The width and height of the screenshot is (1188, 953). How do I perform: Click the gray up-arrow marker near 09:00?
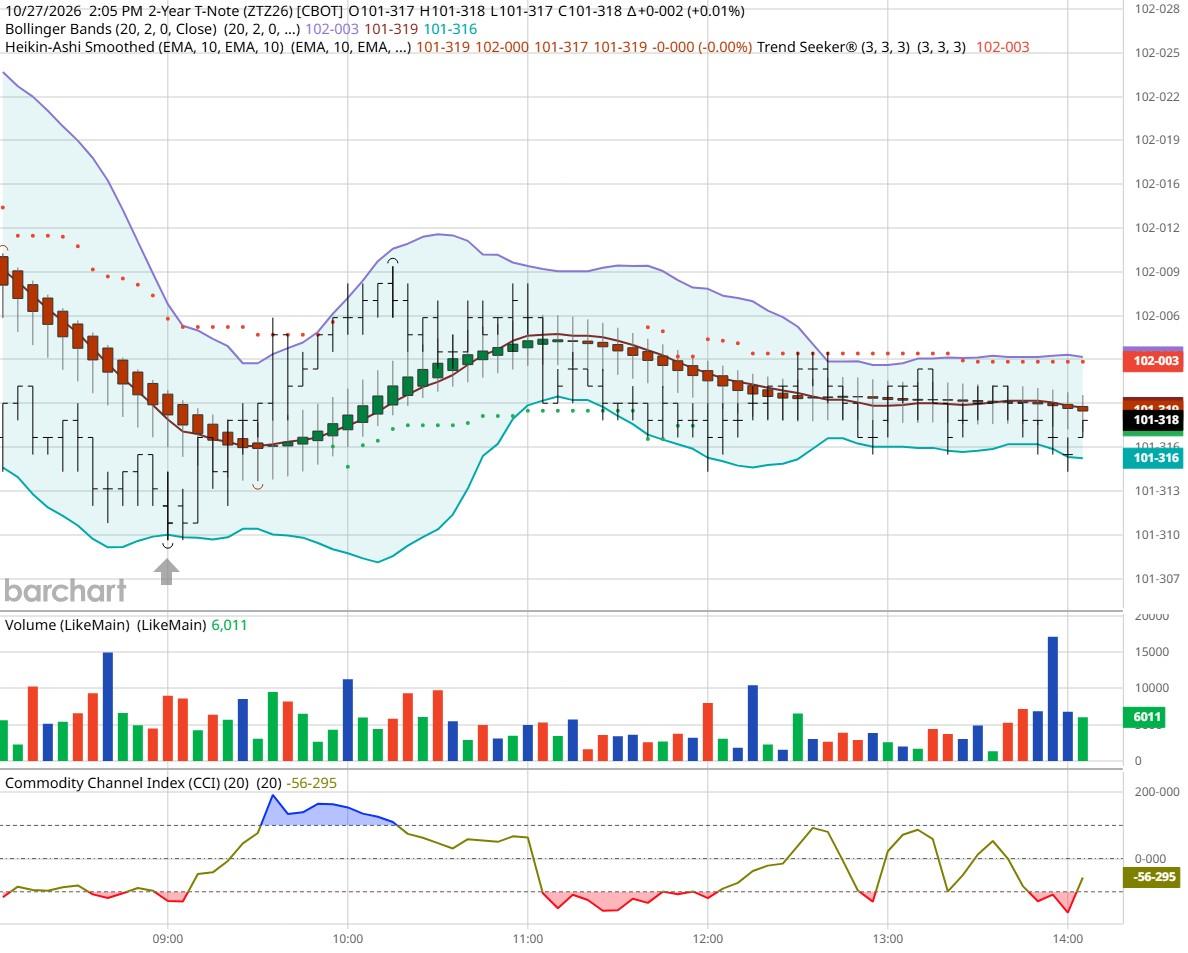tap(167, 571)
